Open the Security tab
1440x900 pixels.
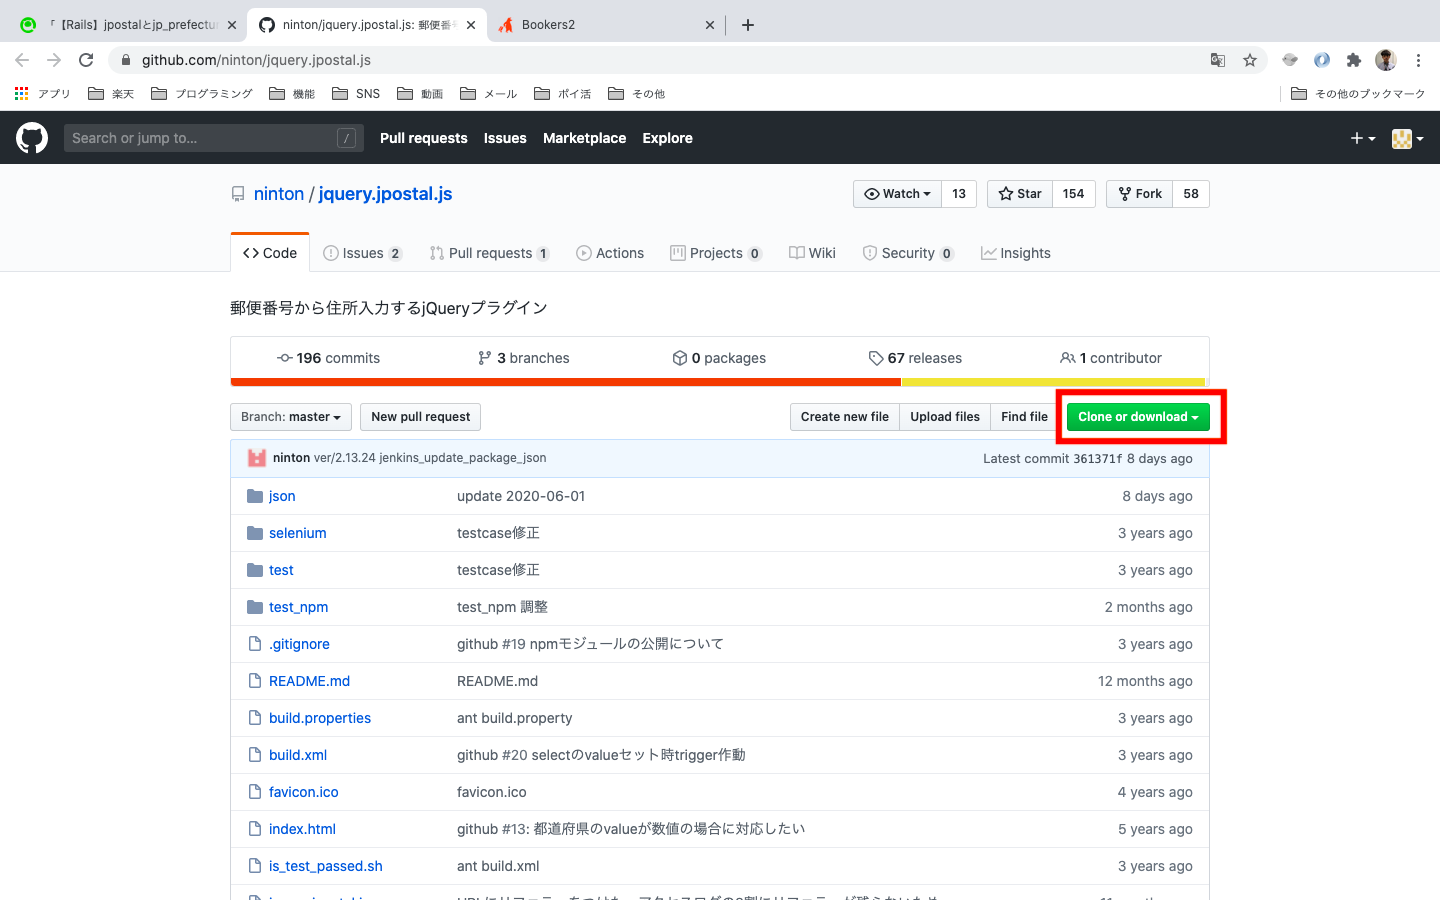(908, 253)
